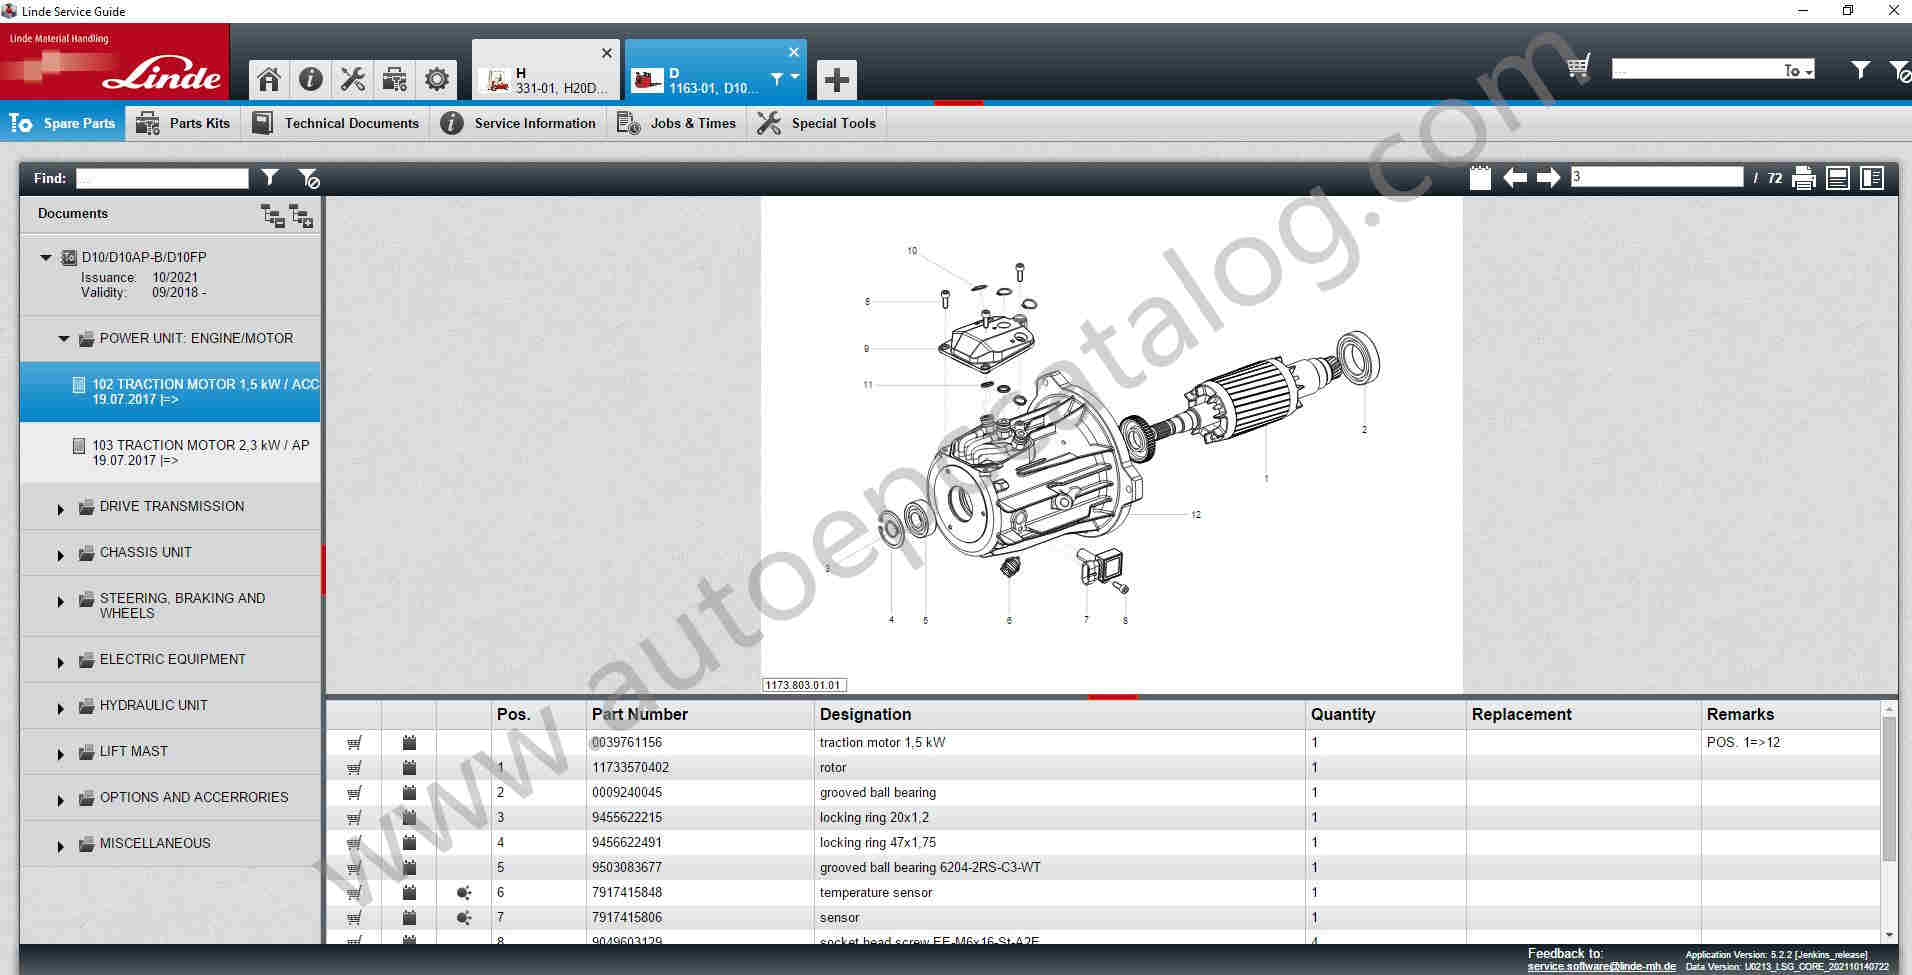Click the page number input field

pyautogui.click(x=1656, y=177)
